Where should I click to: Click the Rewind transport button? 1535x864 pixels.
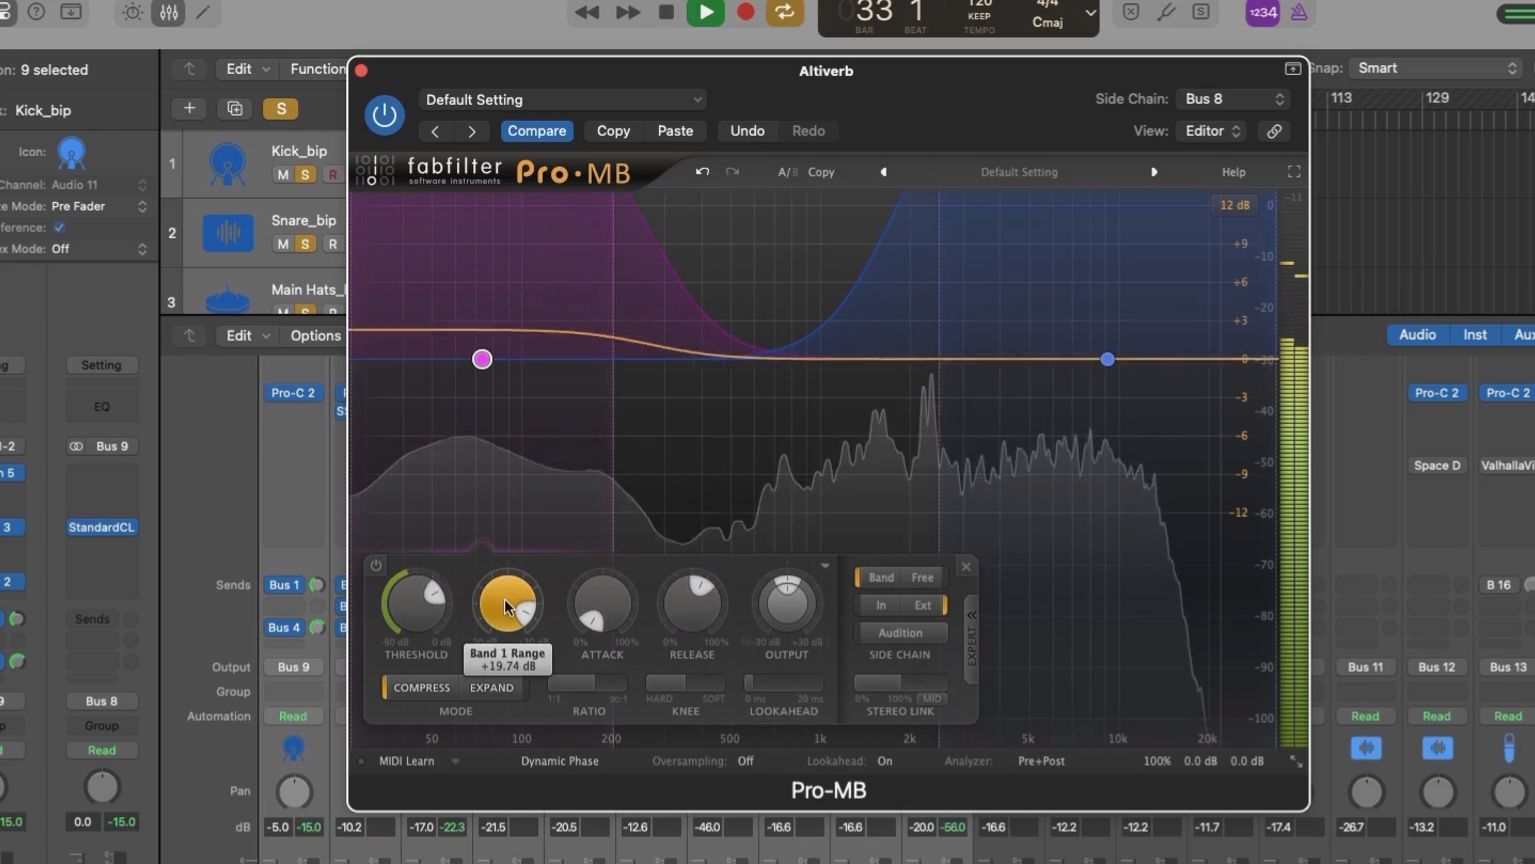587,12
